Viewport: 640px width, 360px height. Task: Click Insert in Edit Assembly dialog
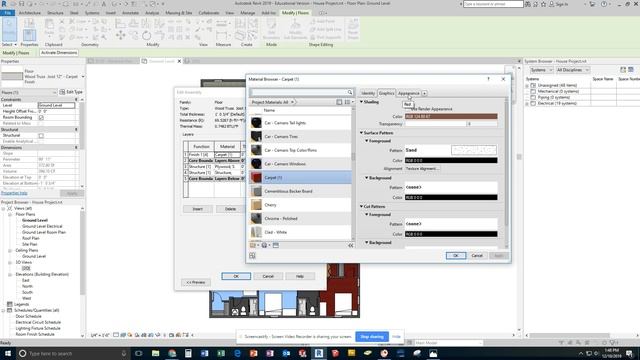pos(198,209)
